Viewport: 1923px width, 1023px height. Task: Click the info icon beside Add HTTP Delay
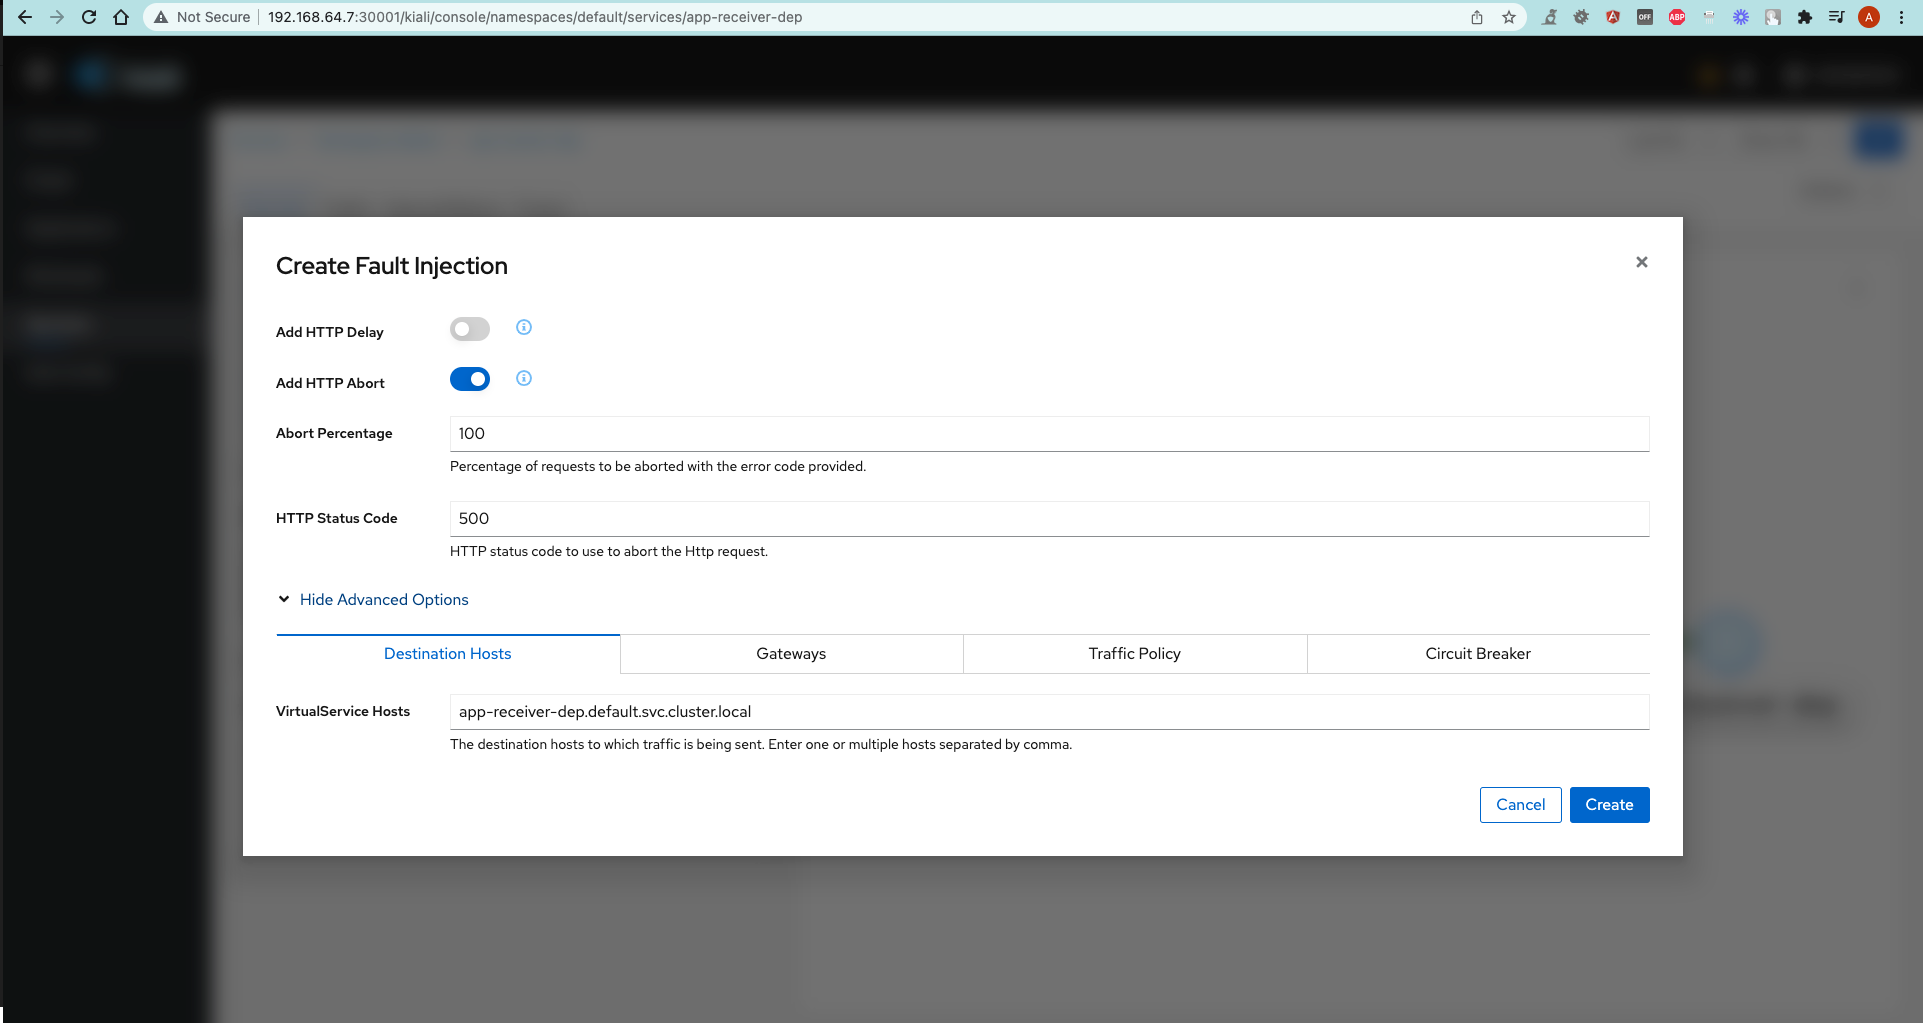click(523, 327)
